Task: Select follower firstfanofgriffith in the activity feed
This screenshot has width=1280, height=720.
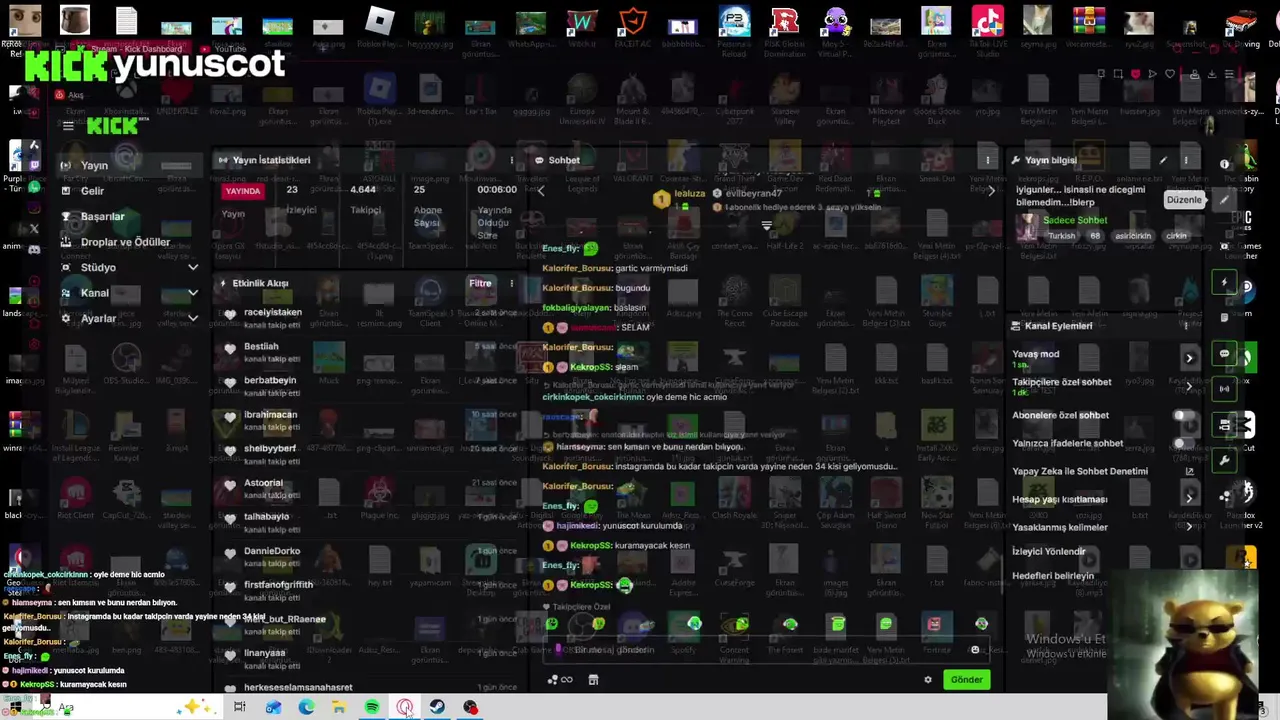Action: pyautogui.click(x=278, y=585)
